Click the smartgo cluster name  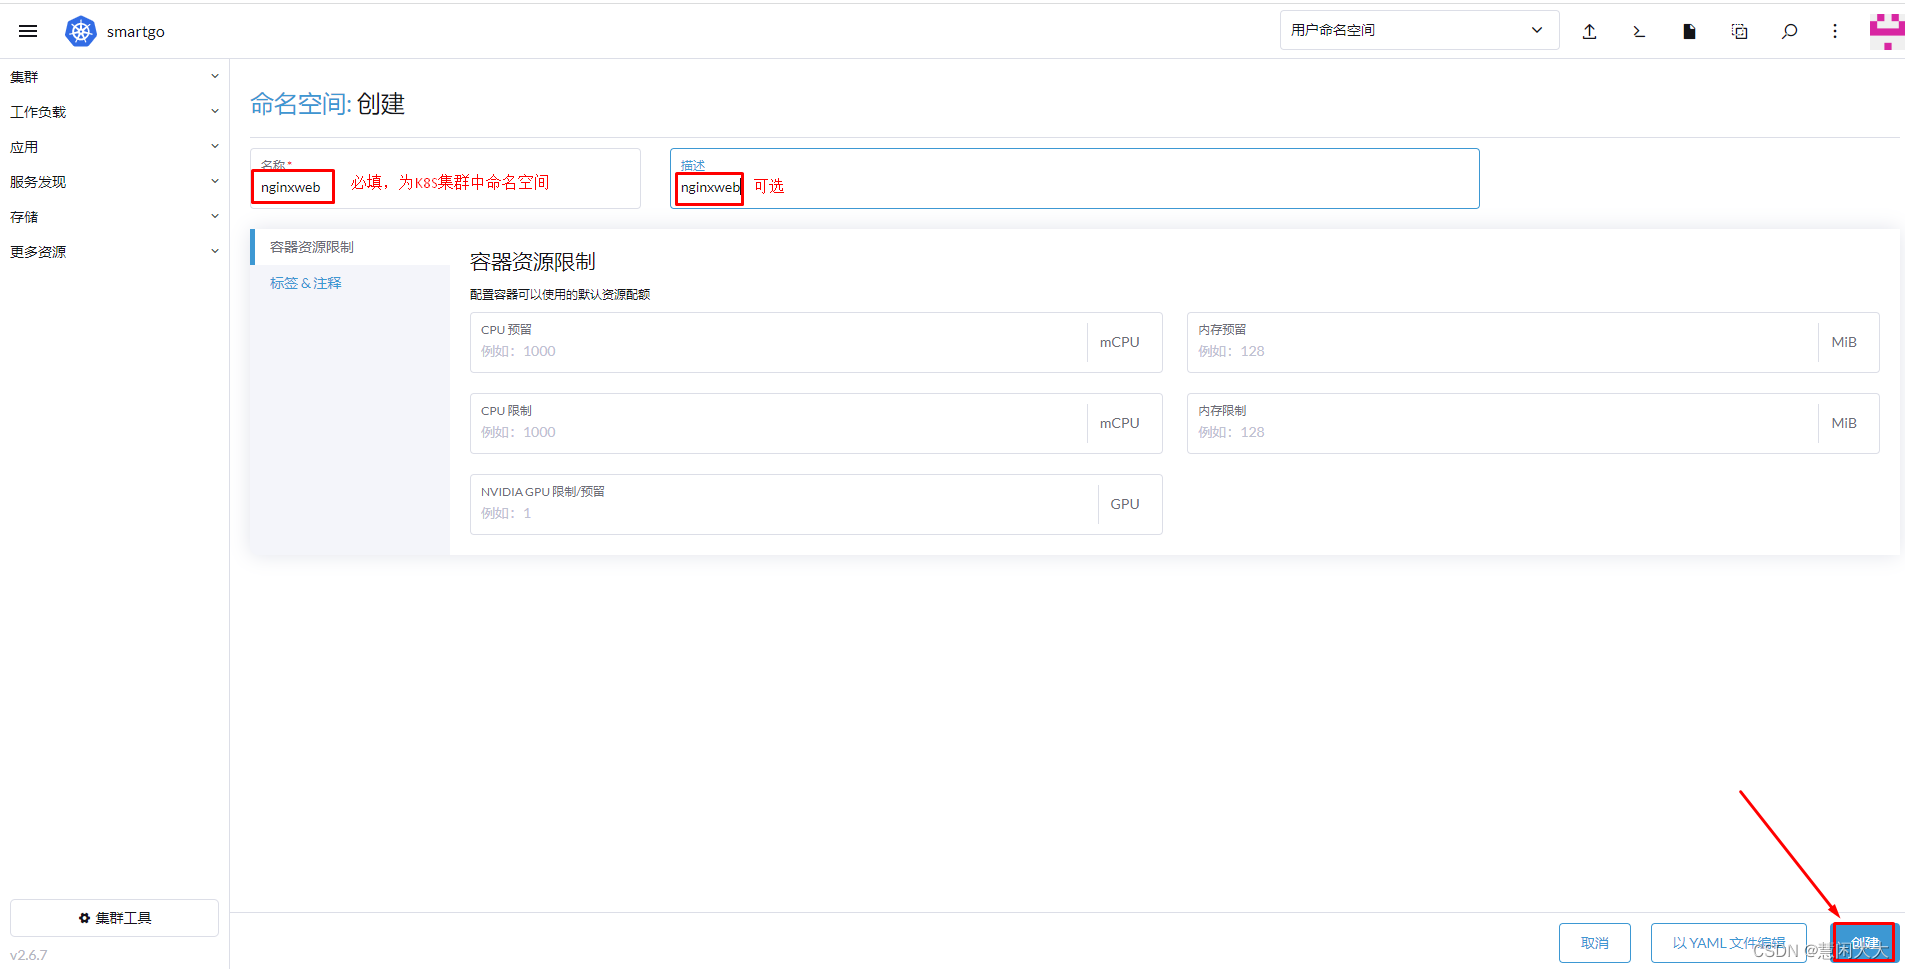coord(136,32)
